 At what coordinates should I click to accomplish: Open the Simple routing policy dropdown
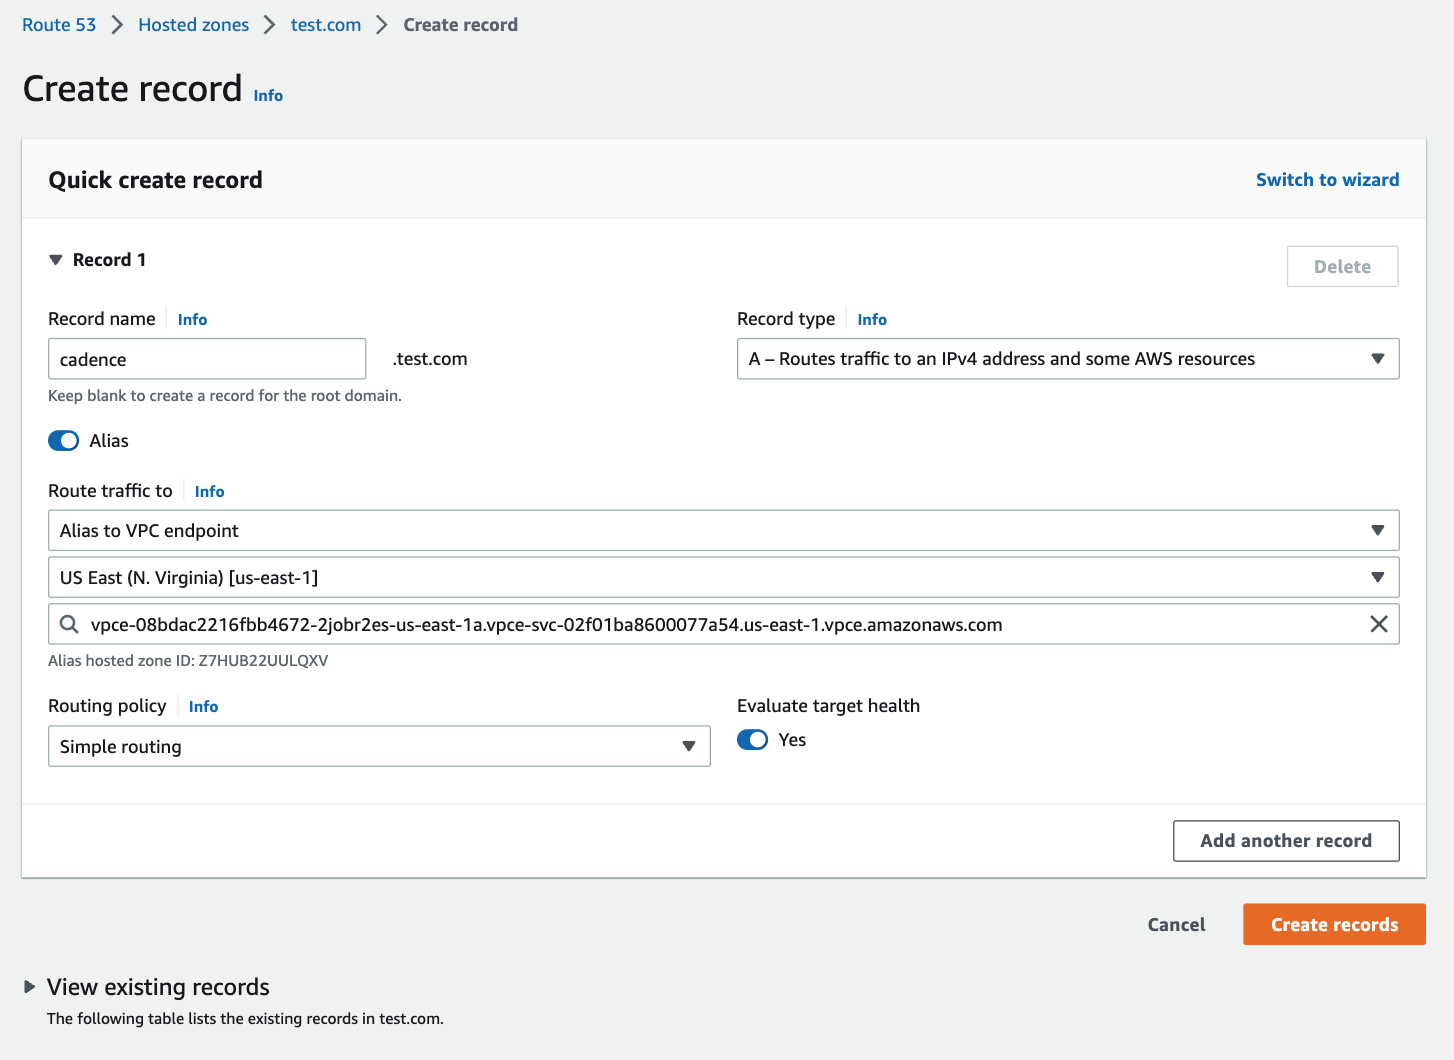(x=378, y=747)
